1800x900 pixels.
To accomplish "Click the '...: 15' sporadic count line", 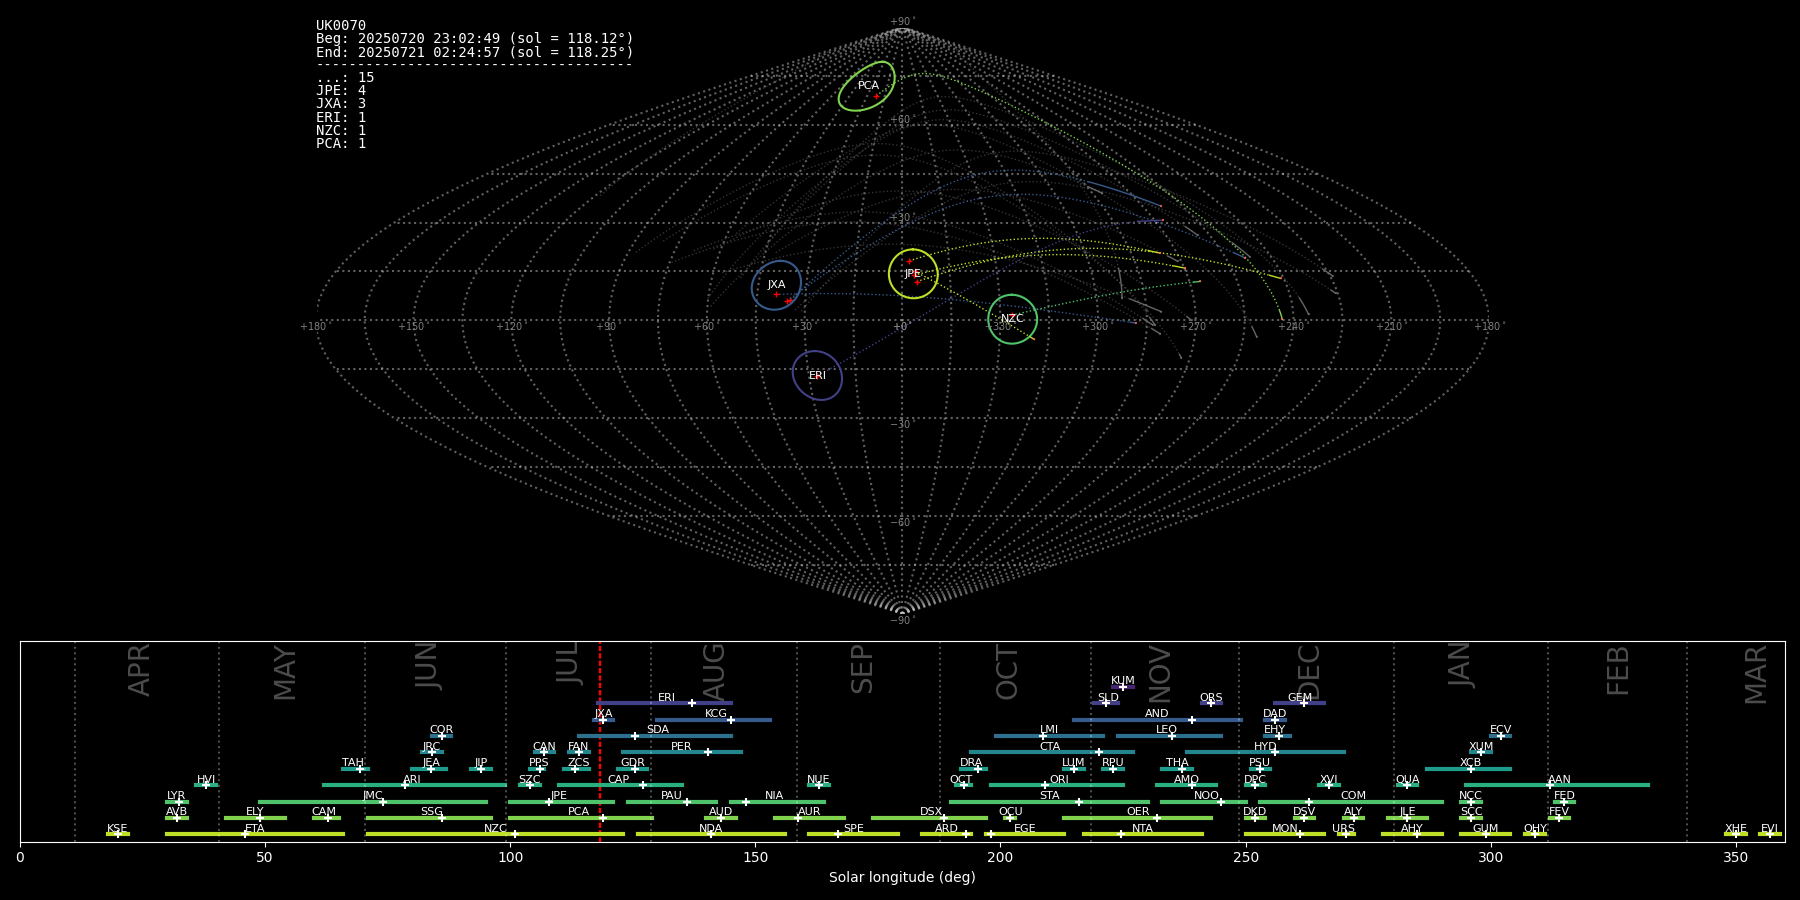I will pos(345,78).
